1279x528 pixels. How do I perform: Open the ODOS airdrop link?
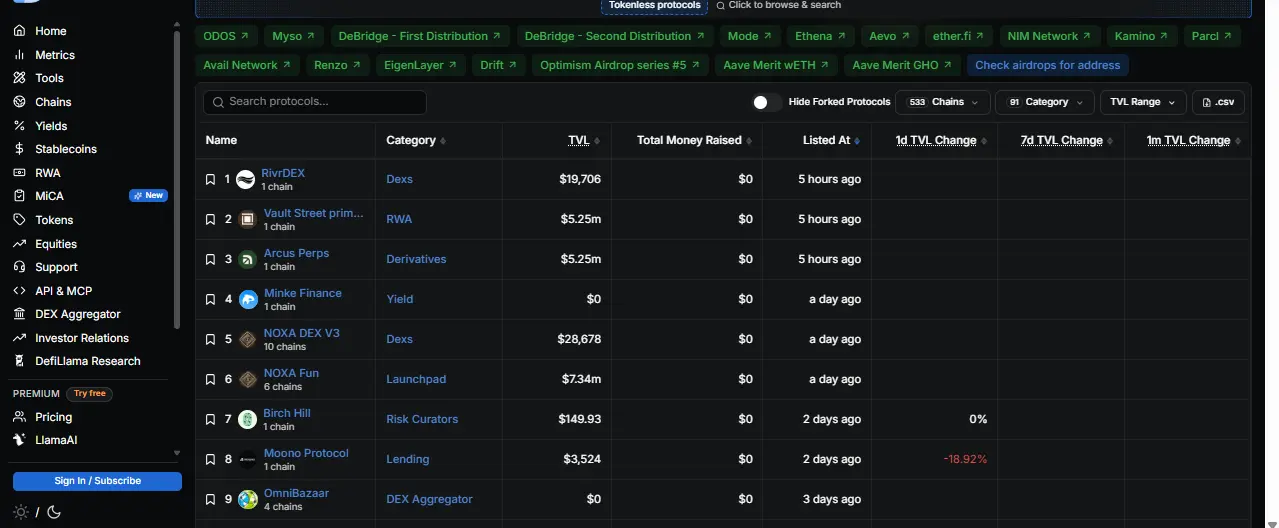(225, 36)
